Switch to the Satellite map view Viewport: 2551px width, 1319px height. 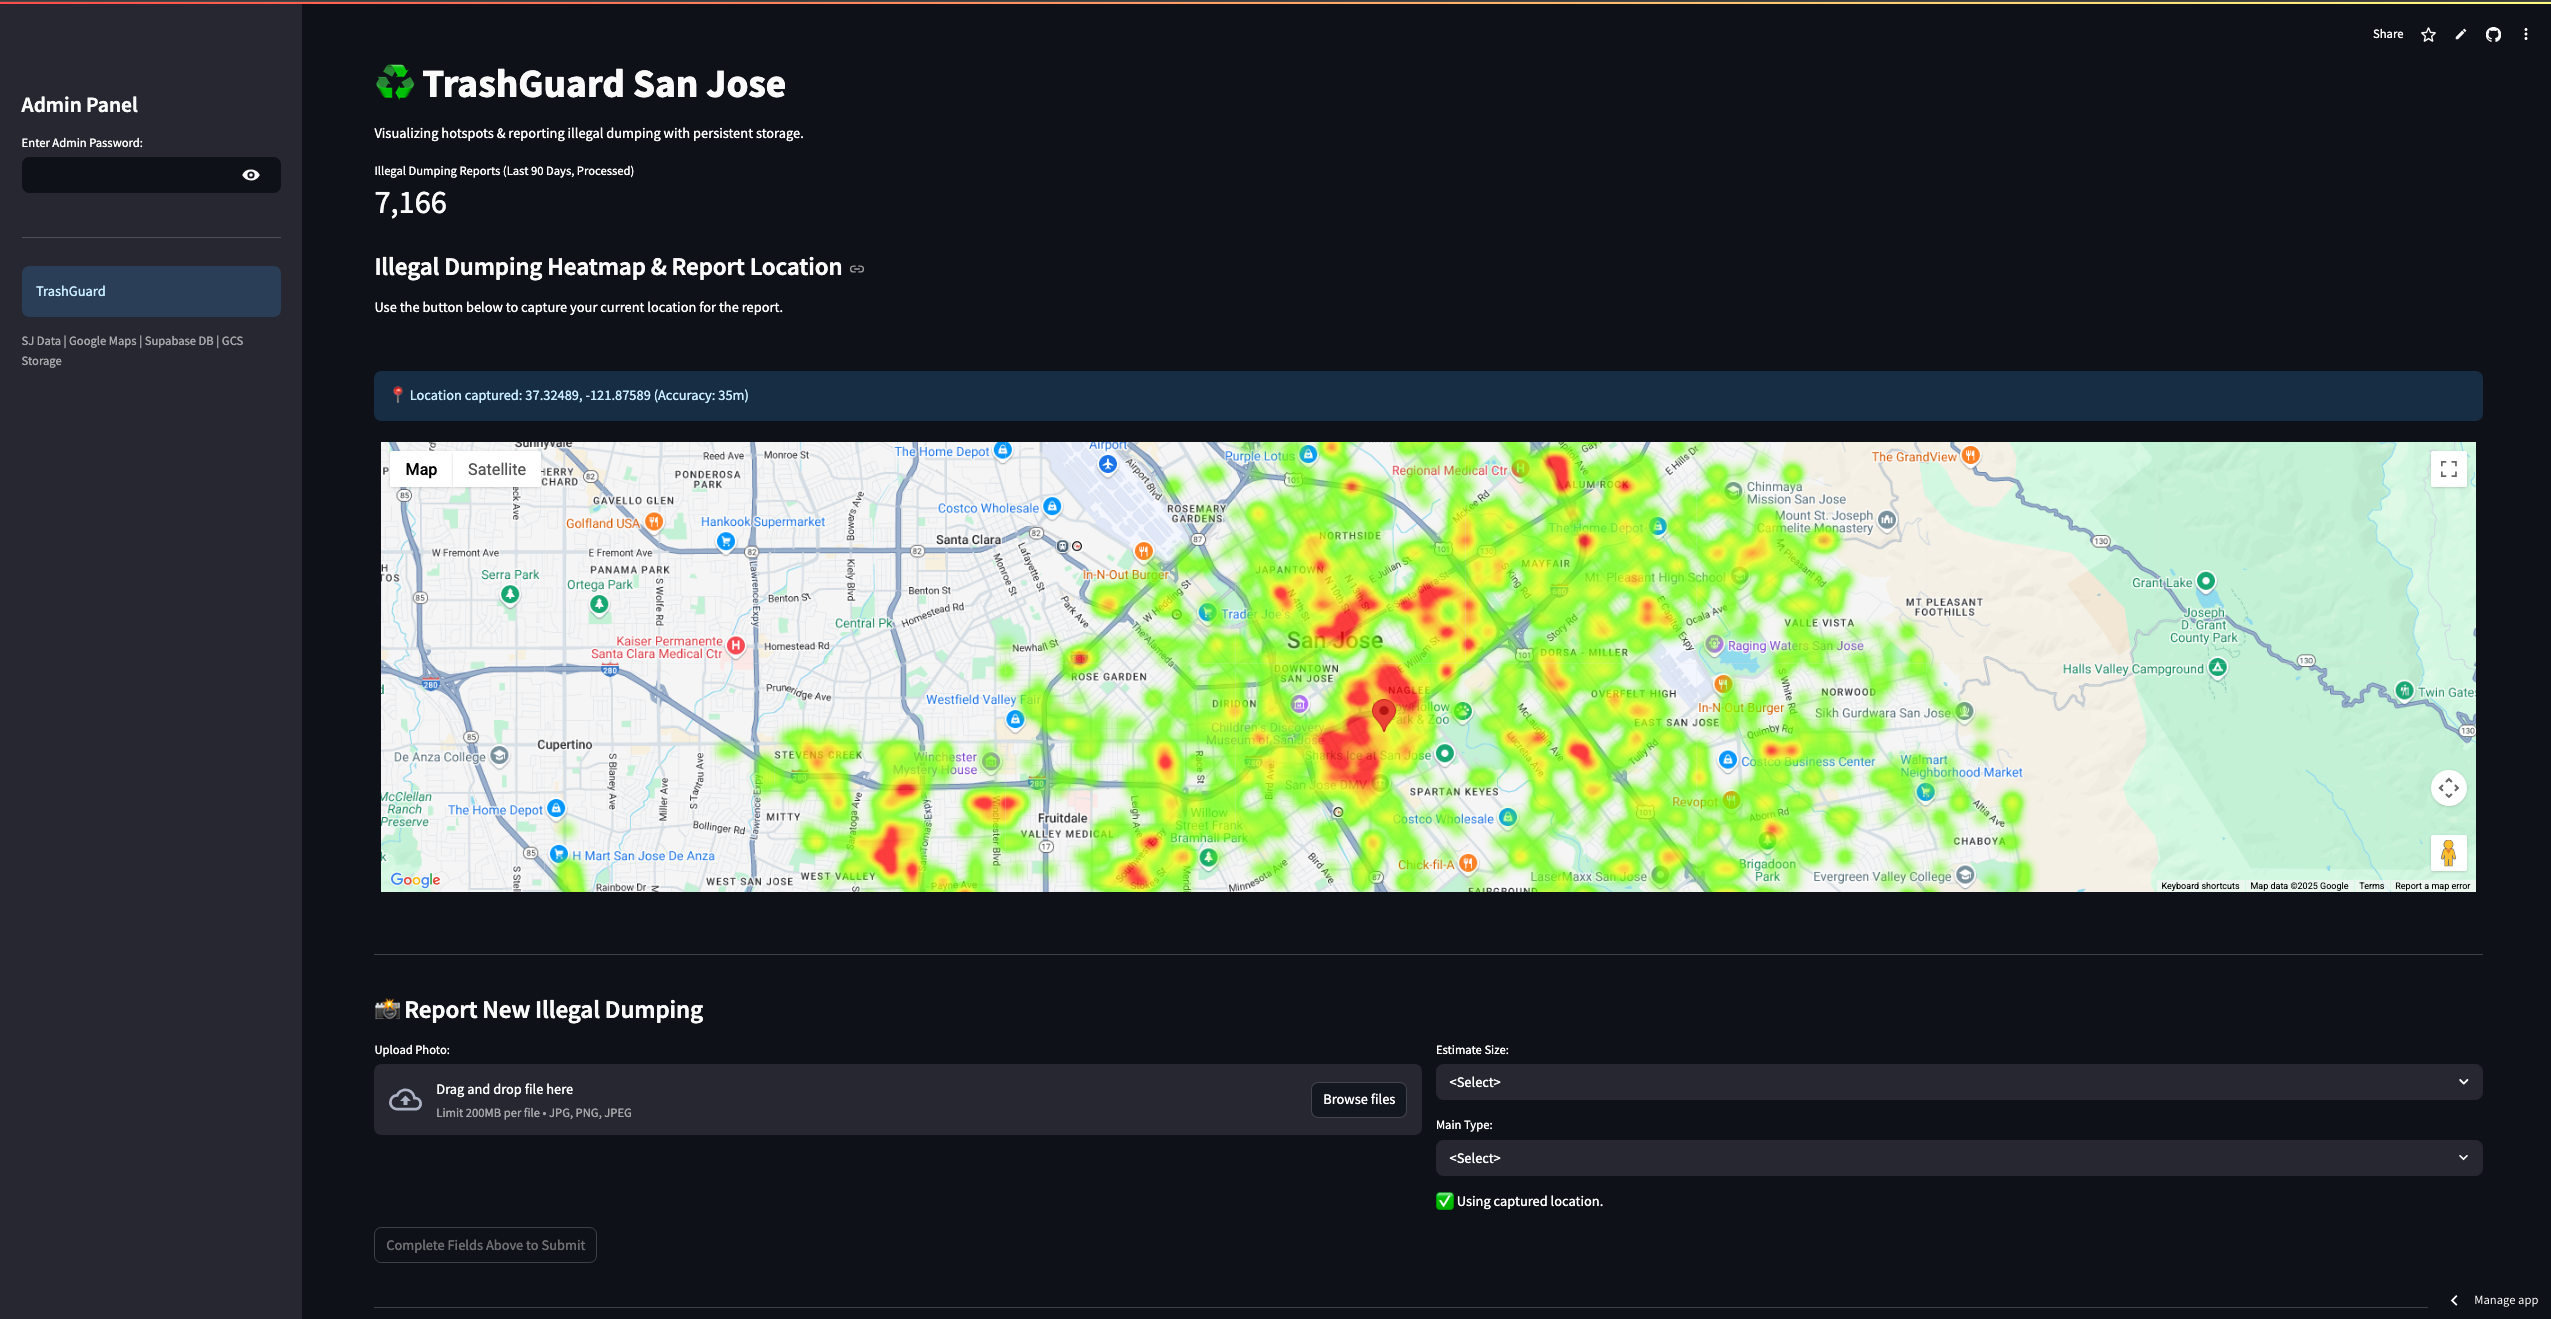click(496, 469)
